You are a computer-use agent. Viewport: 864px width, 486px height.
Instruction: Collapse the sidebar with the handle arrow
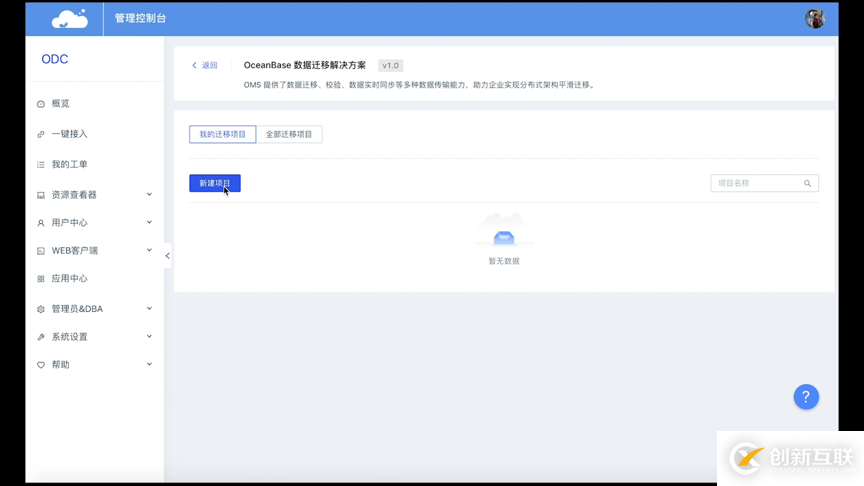click(168, 256)
